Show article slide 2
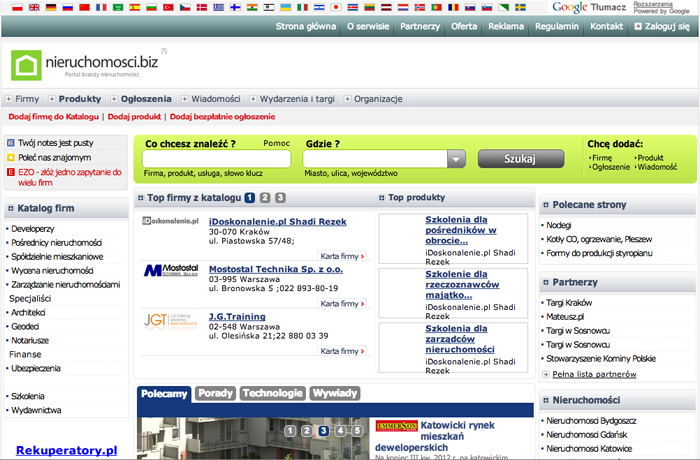Viewport: 700px width, 460px height. coord(307,431)
